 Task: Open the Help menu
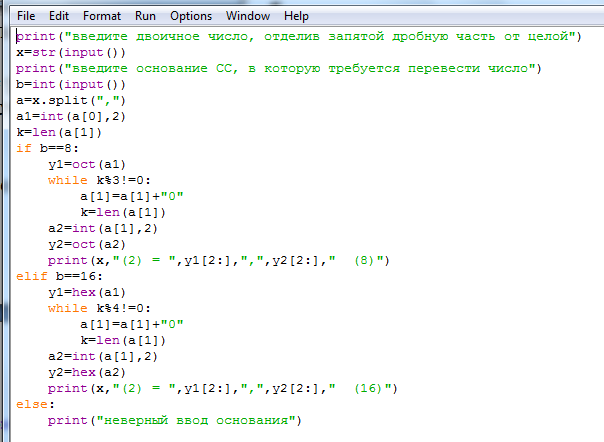(x=296, y=17)
